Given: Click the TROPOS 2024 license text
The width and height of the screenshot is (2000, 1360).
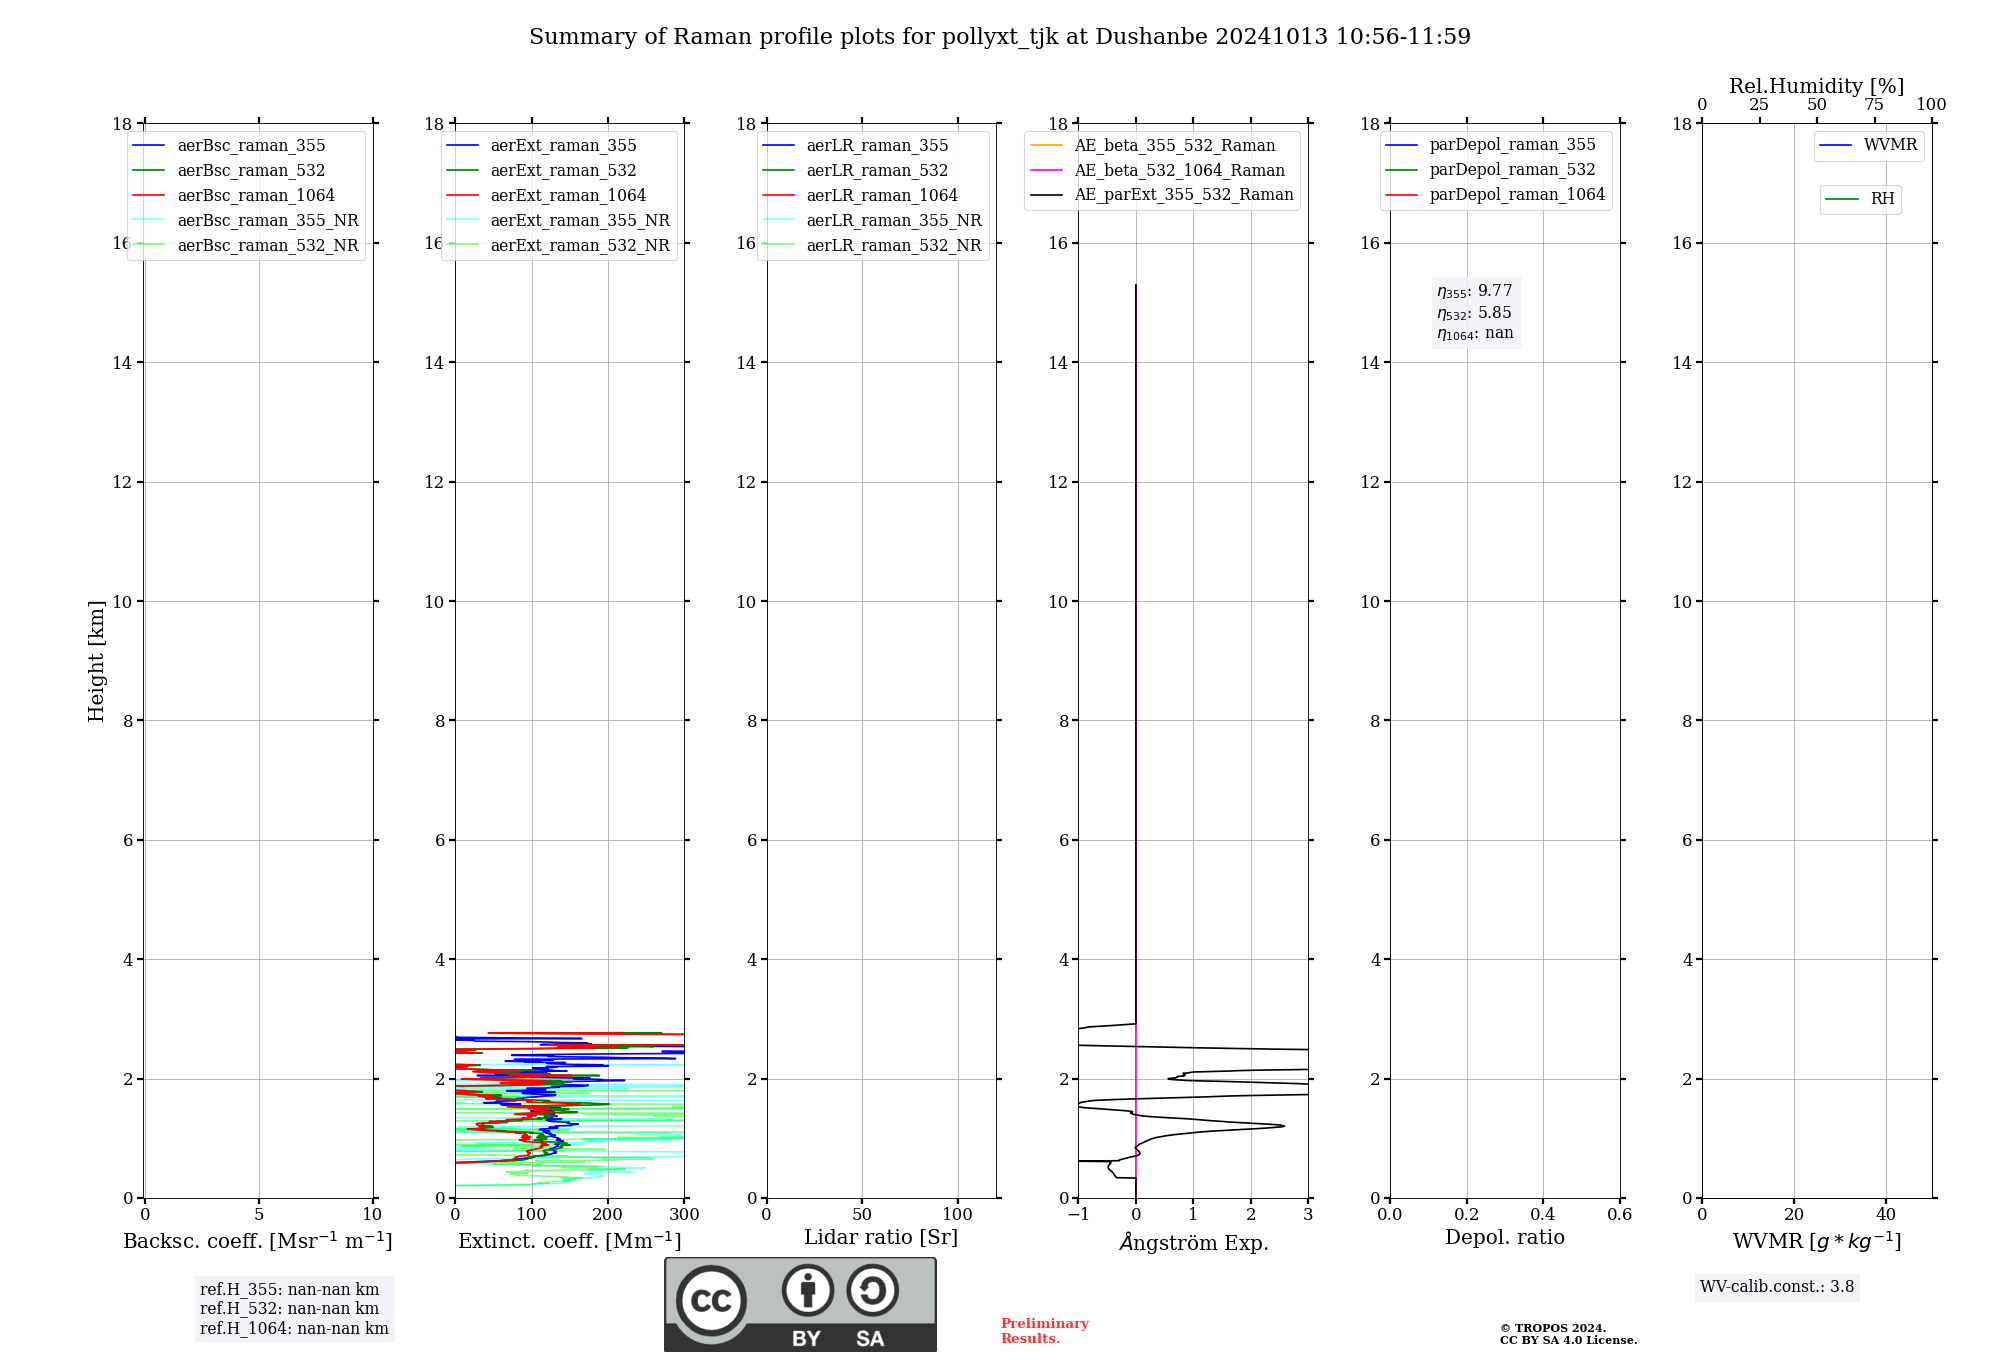Looking at the screenshot, I should click(x=1568, y=1334).
